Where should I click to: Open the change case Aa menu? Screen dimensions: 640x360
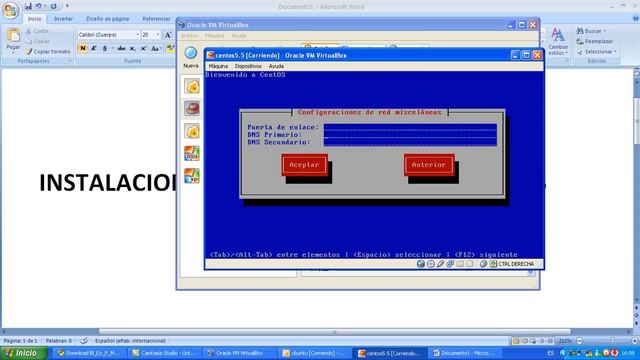coord(156,48)
